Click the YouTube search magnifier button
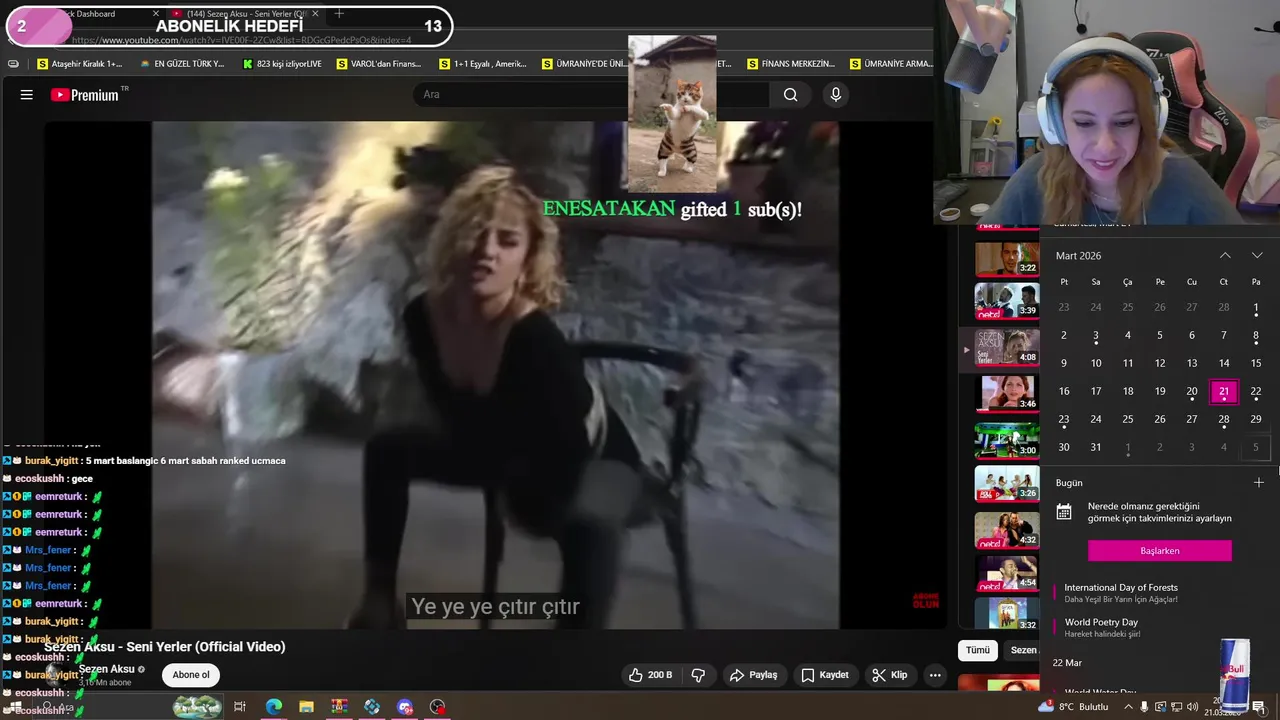This screenshot has height=720, width=1280. click(790, 95)
